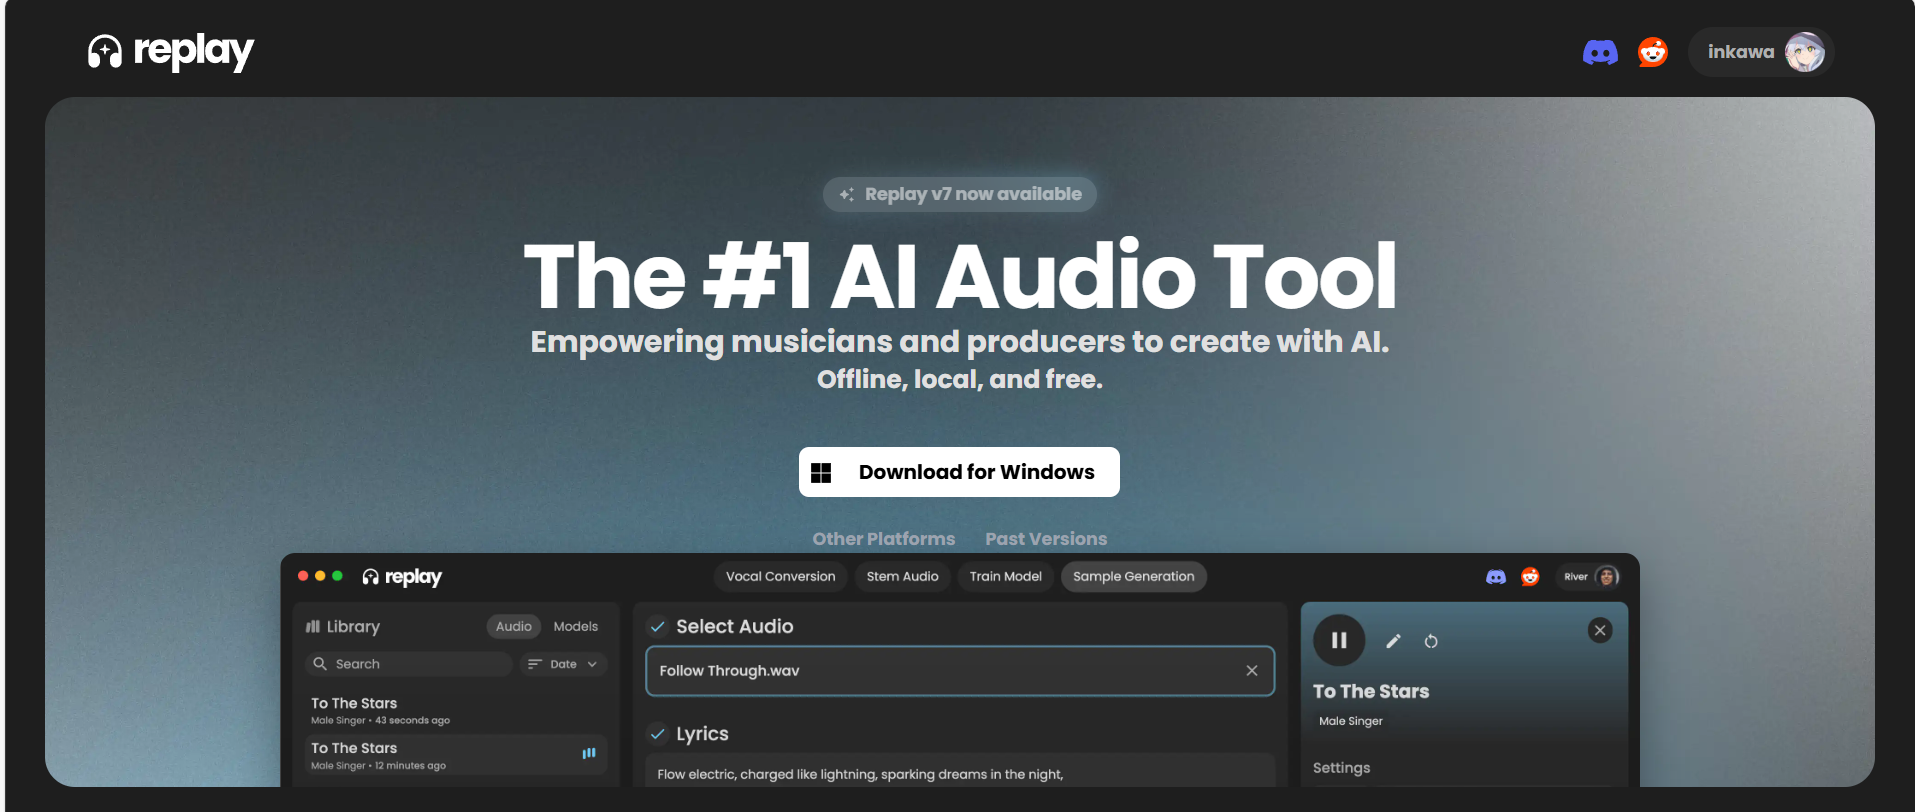Click the Library bars icon
Image resolution: width=1915 pixels, height=812 pixels.
pyautogui.click(x=313, y=627)
